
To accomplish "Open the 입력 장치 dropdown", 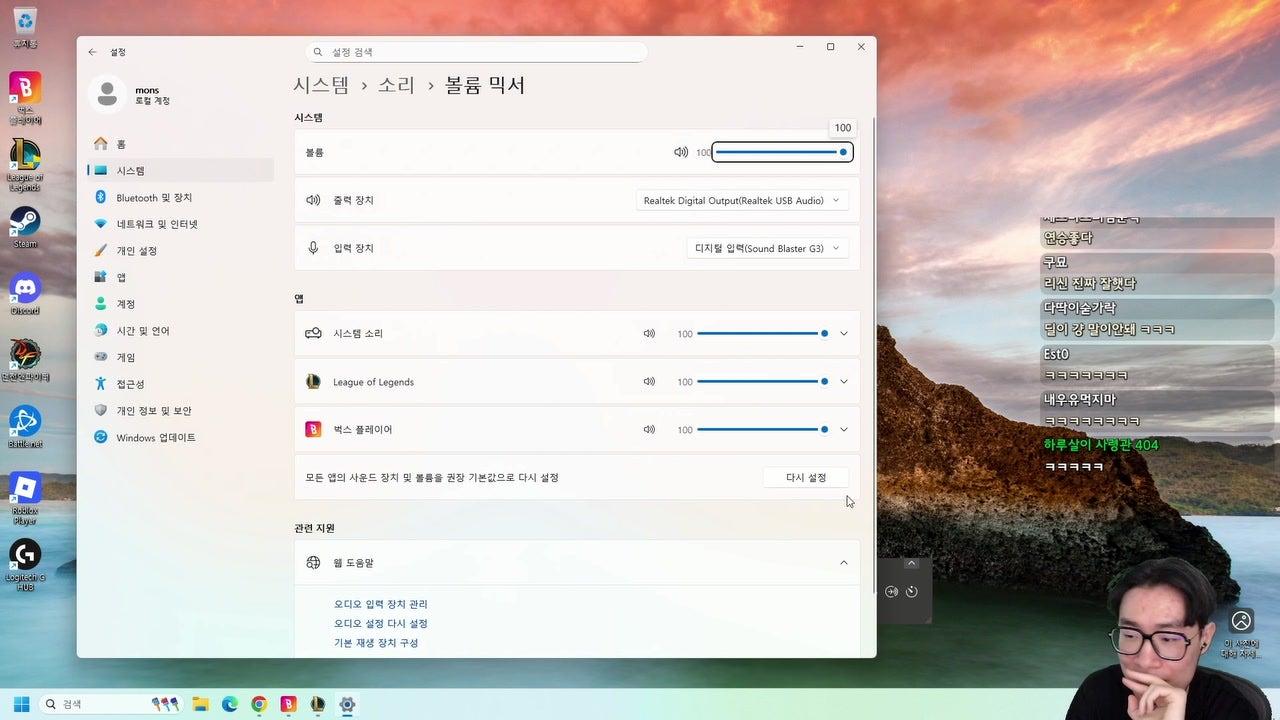I will tap(767, 247).
